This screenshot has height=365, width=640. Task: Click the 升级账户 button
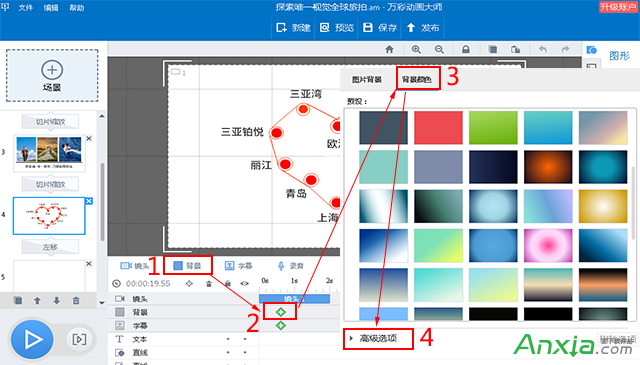pyautogui.click(x=618, y=7)
